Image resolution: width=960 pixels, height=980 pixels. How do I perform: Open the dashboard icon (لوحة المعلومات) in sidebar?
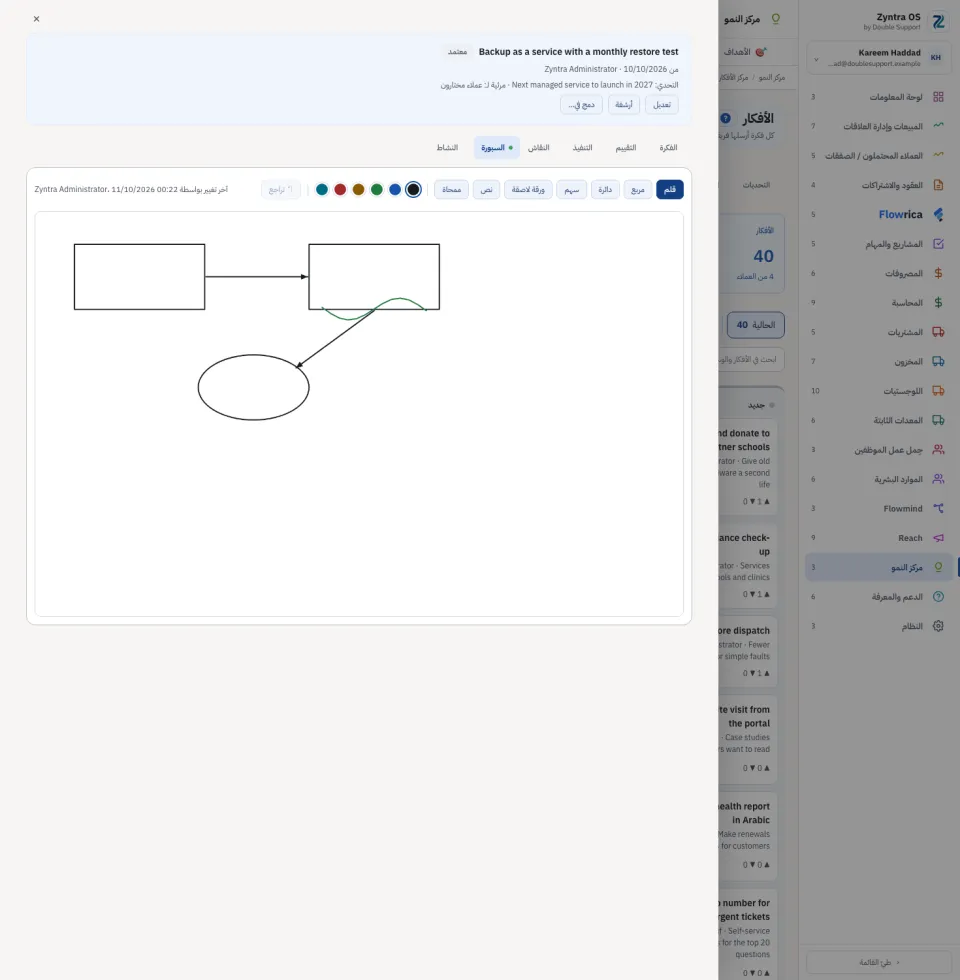(x=938, y=97)
